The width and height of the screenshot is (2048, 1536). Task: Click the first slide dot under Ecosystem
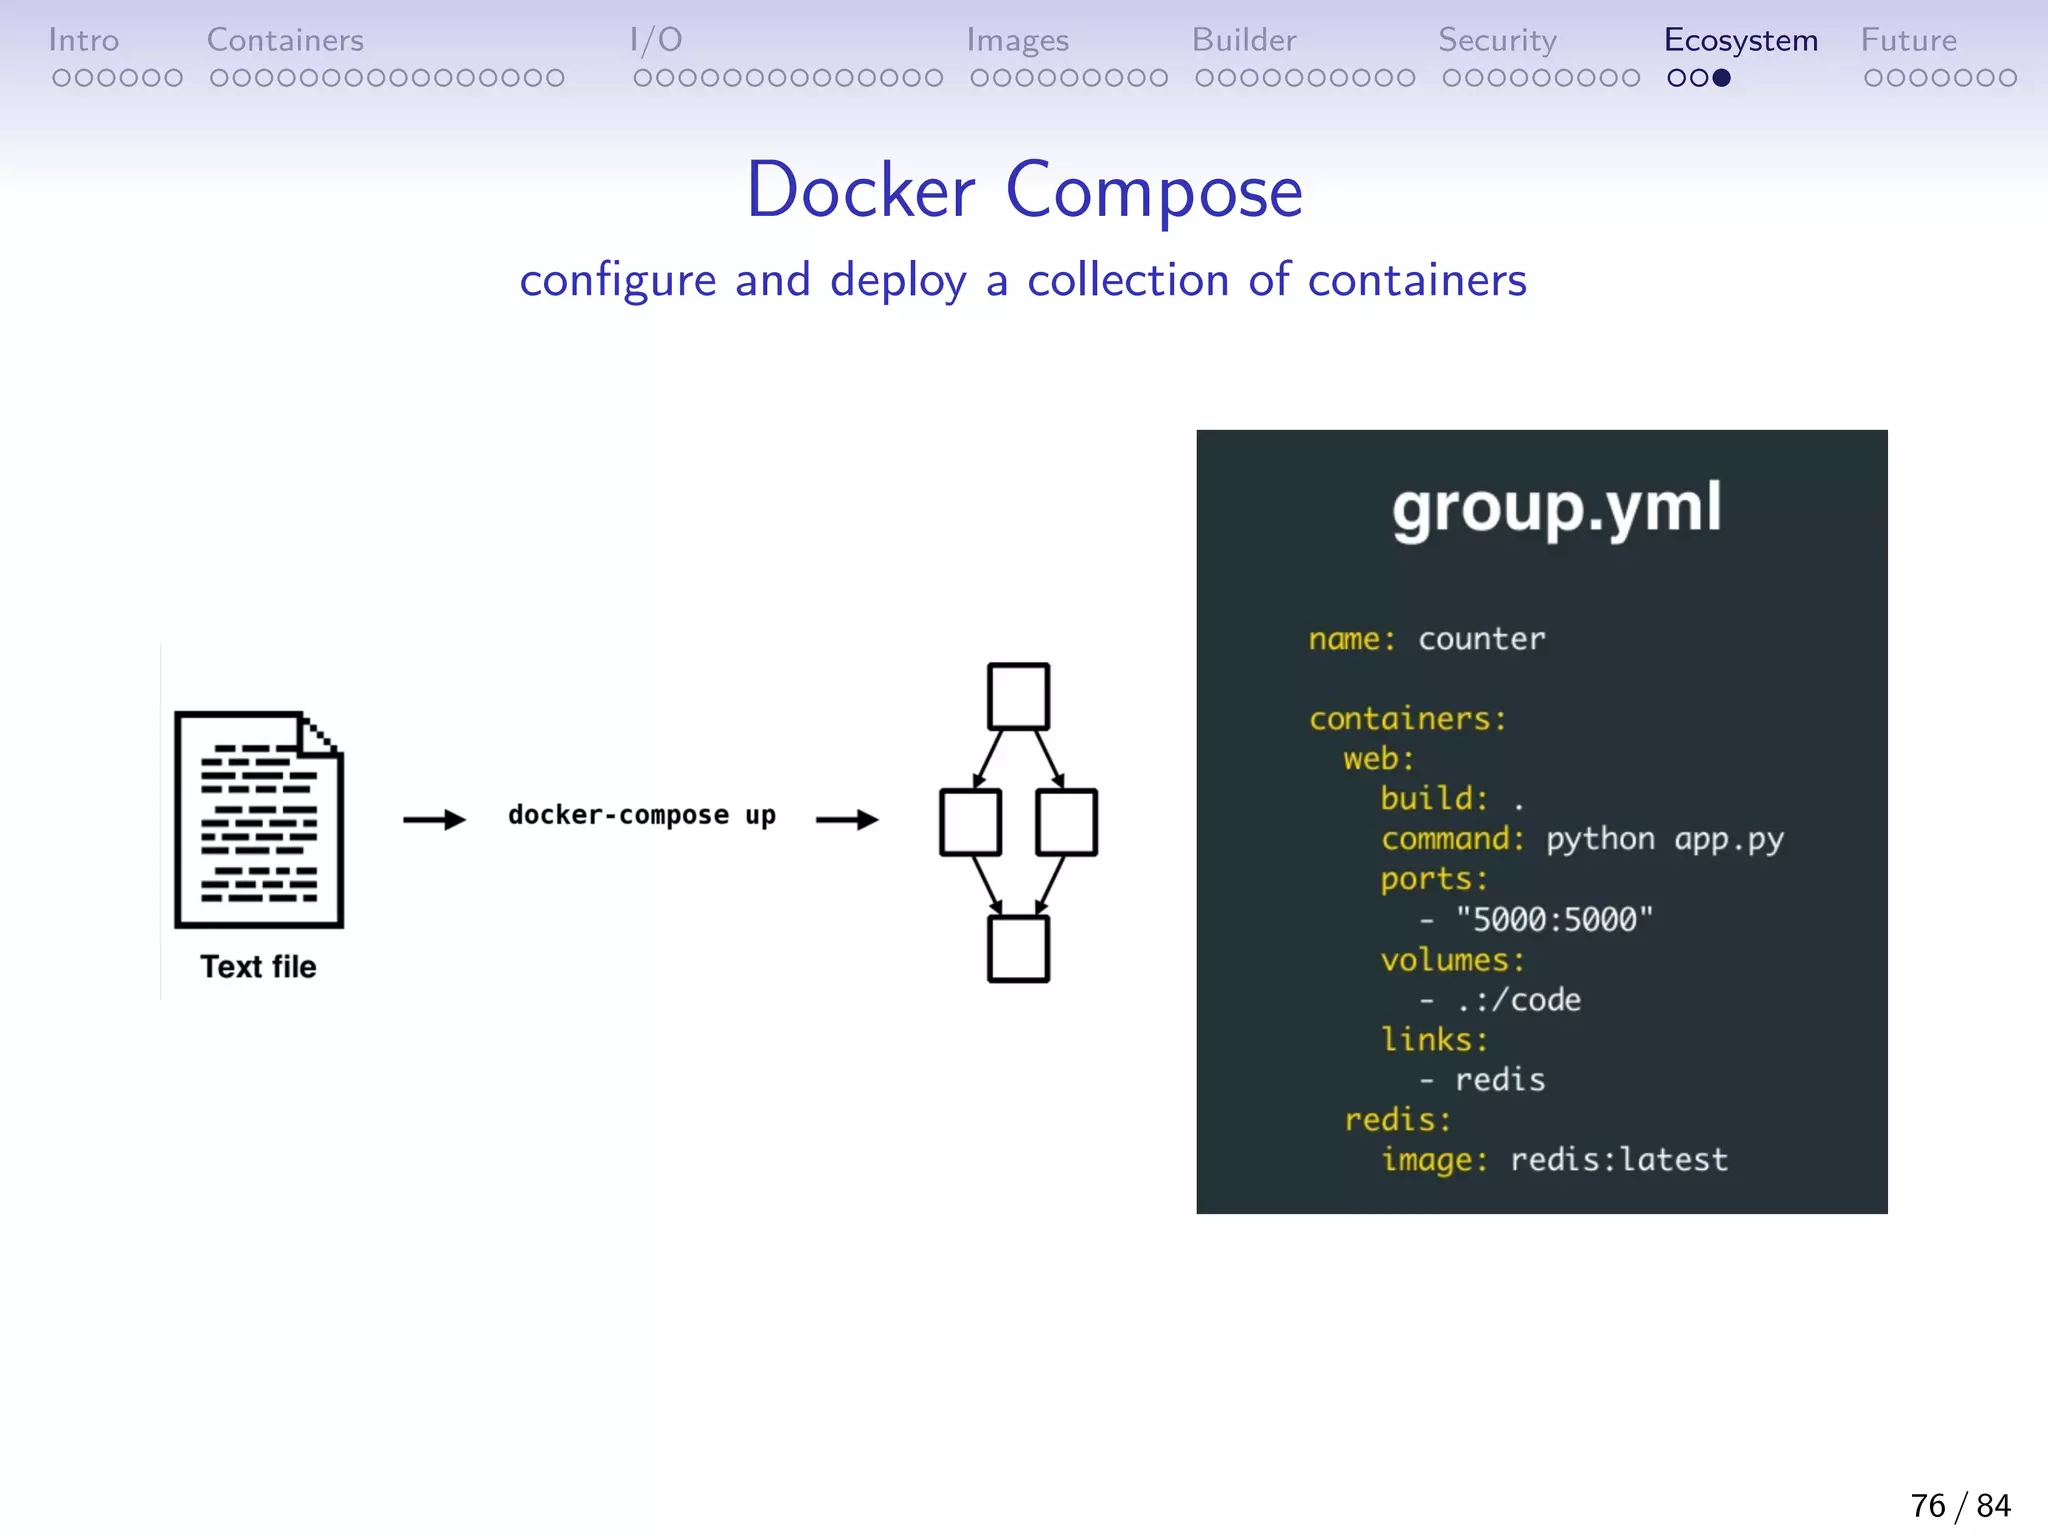(1677, 78)
